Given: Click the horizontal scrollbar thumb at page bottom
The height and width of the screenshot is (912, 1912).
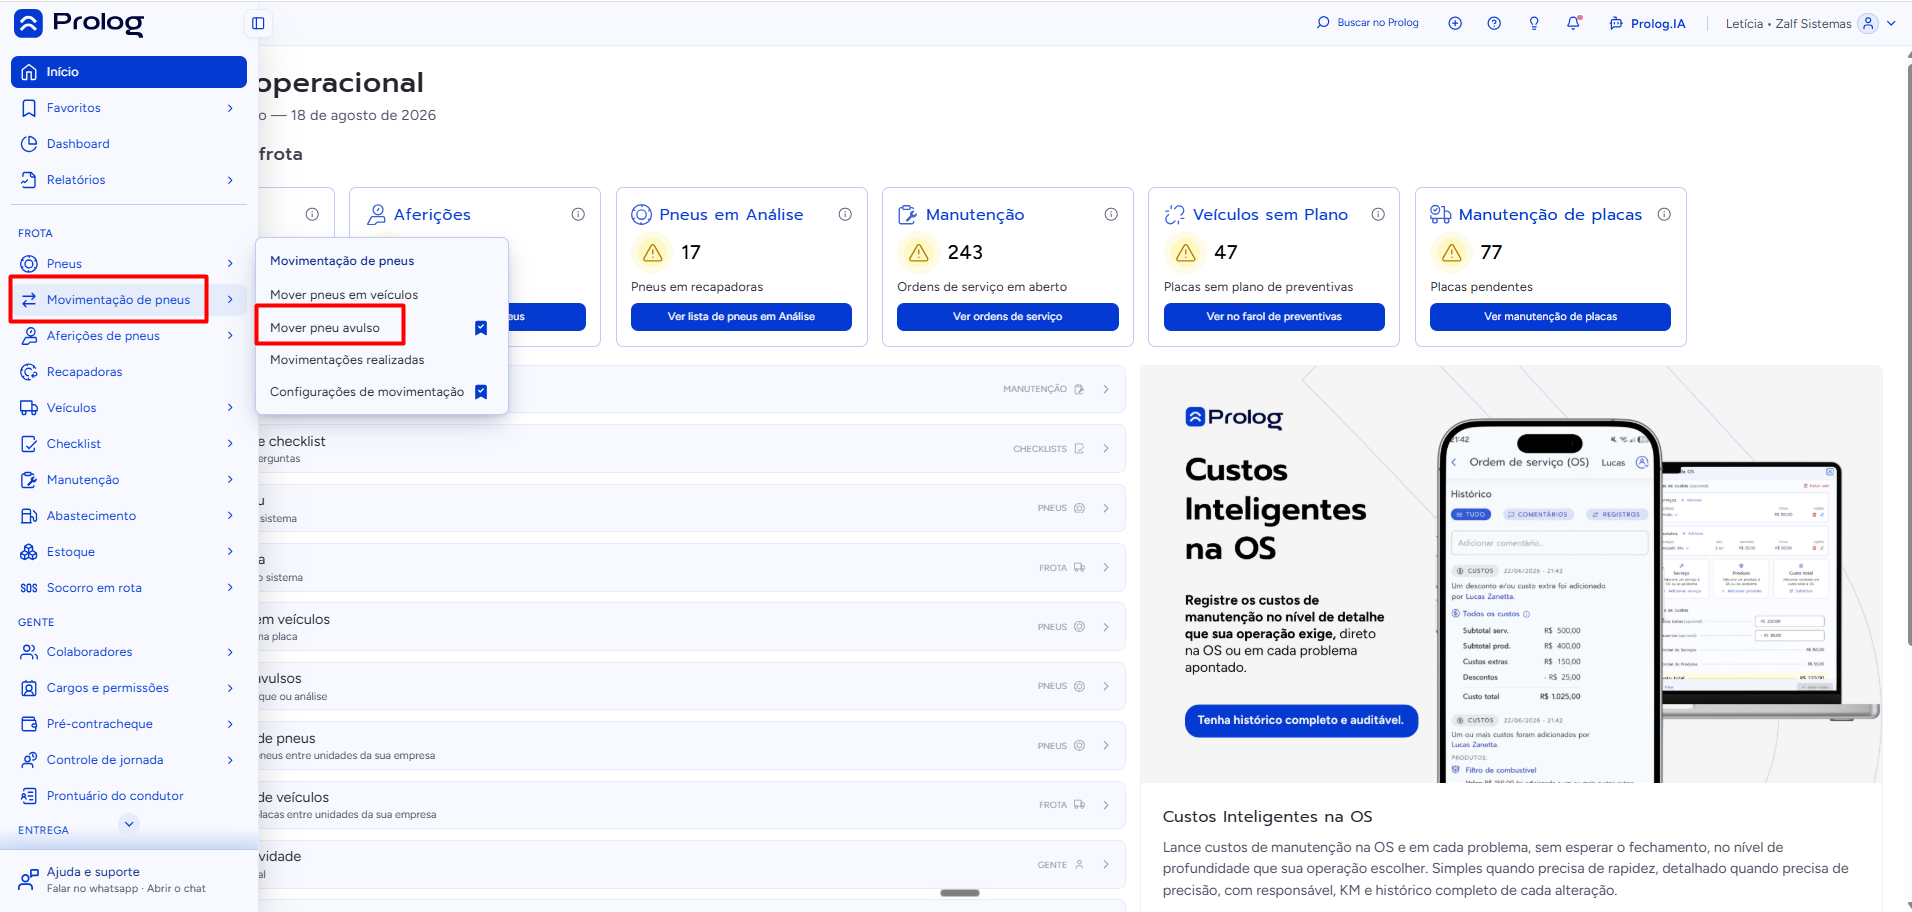Looking at the screenshot, I should (960, 893).
